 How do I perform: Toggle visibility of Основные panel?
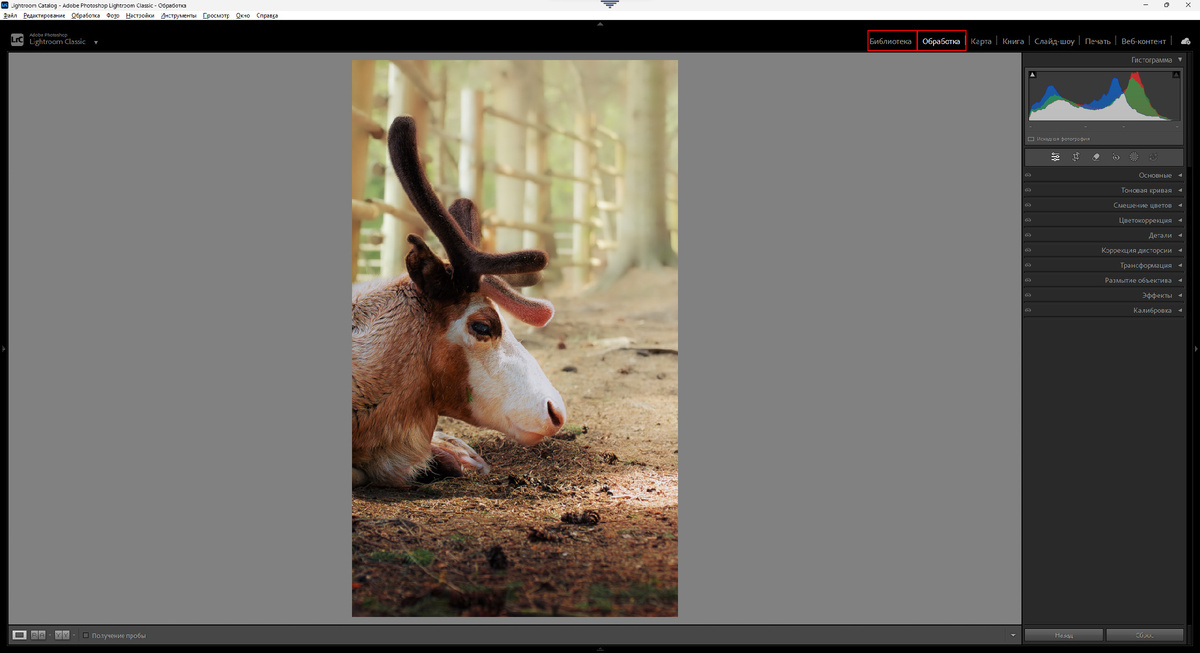[1028, 175]
